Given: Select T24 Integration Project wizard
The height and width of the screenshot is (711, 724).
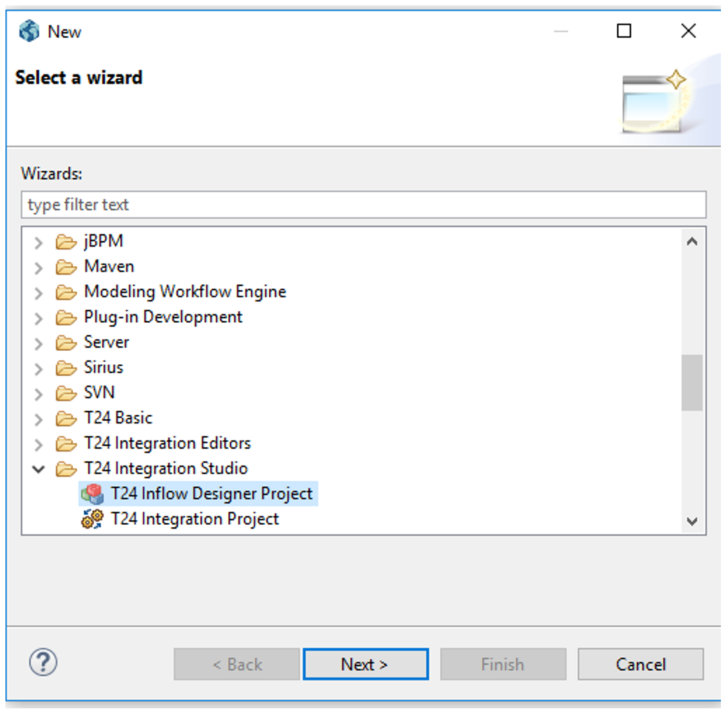Looking at the screenshot, I should (x=194, y=519).
